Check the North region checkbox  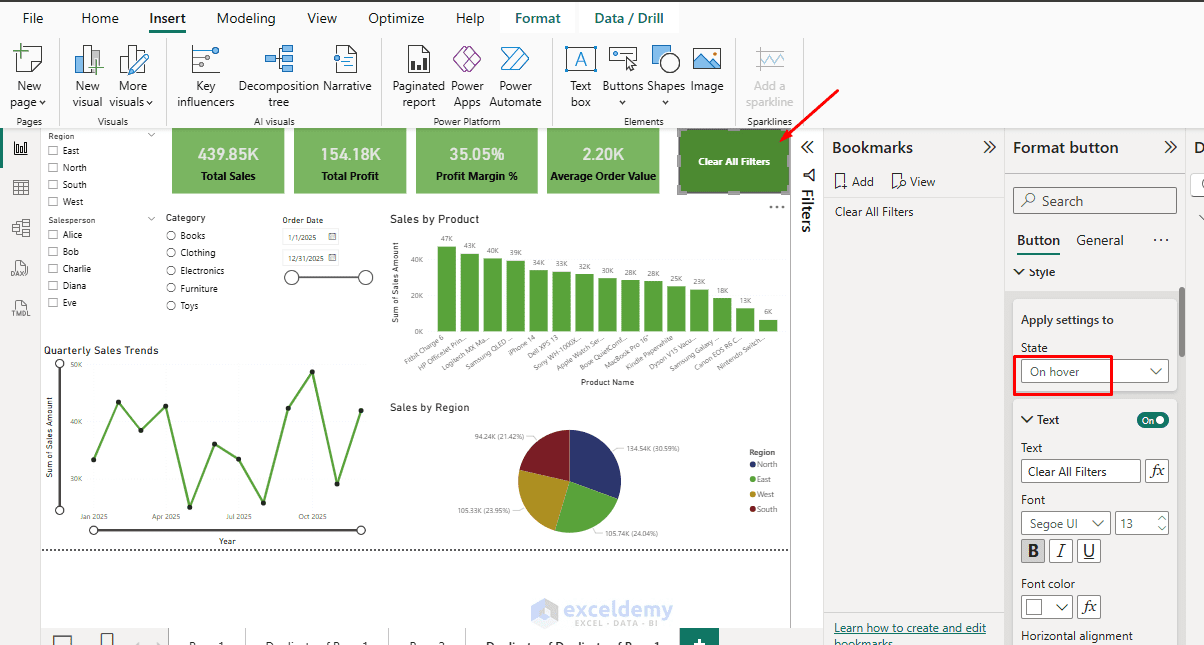tap(53, 168)
